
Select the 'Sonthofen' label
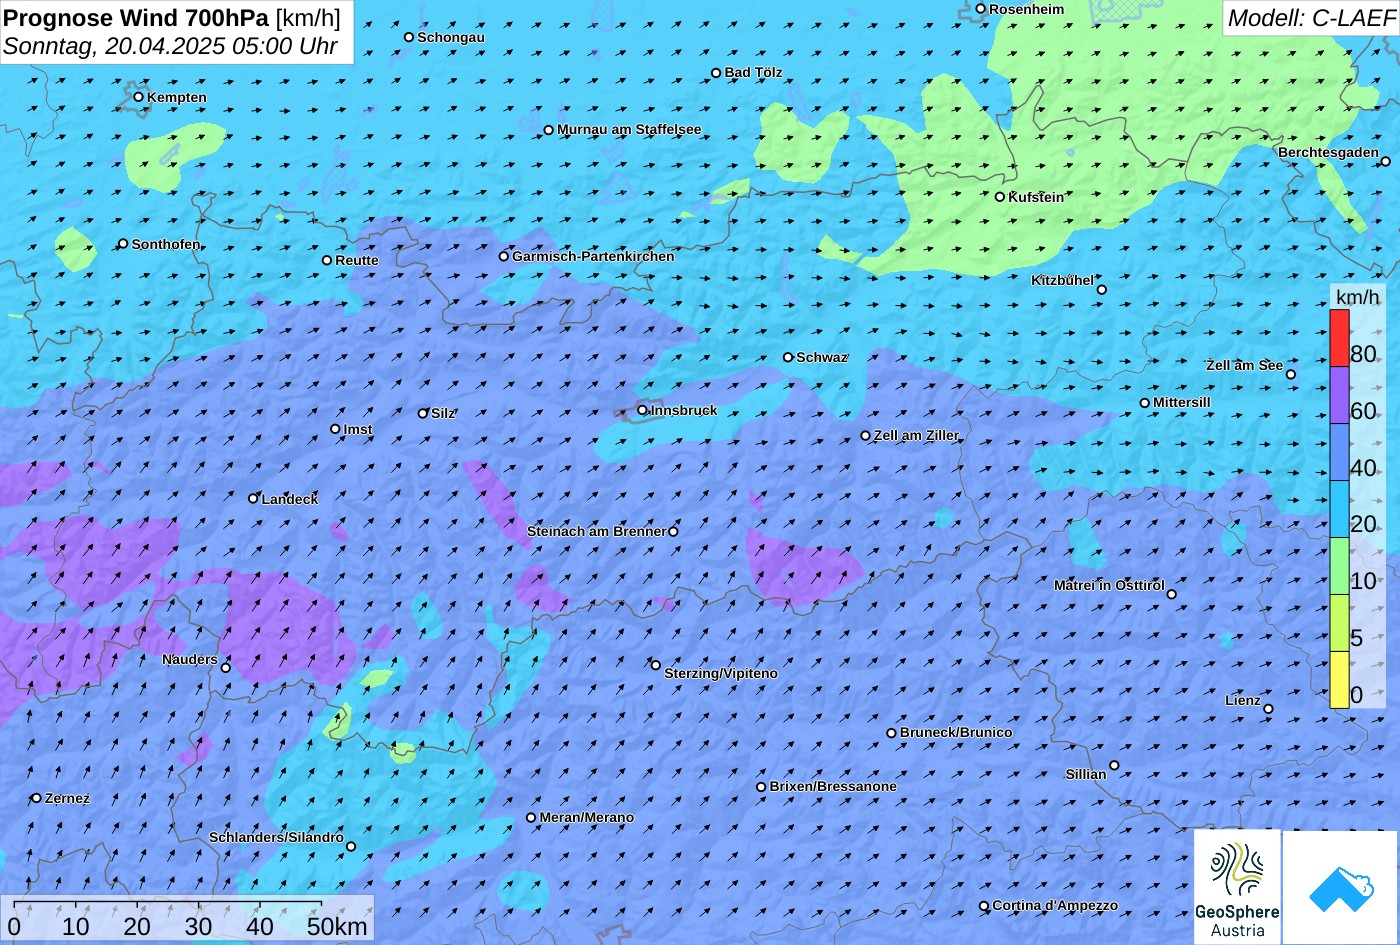click(166, 244)
